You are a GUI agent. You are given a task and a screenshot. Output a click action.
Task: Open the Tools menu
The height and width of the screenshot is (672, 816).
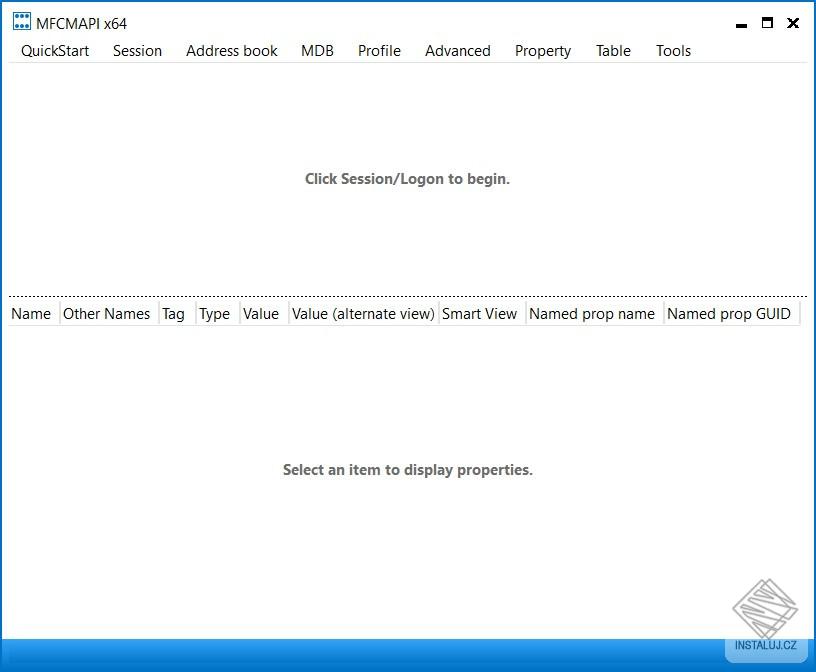[x=673, y=50]
